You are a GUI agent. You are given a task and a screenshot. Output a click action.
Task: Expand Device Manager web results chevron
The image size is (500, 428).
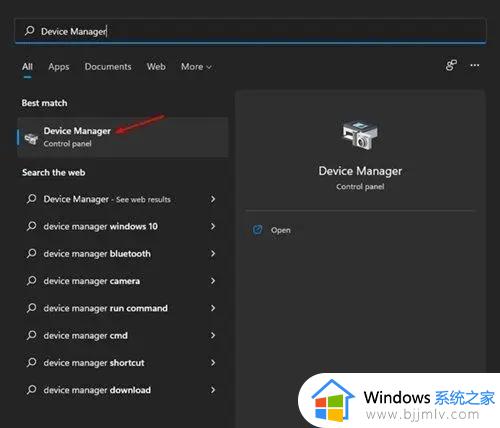click(213, 199)
